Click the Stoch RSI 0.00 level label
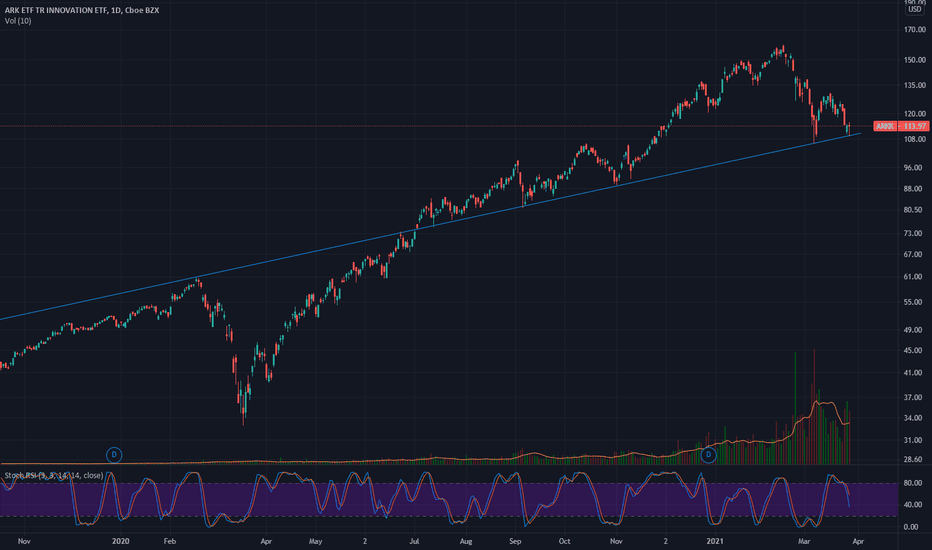 [x=911, y=527]
